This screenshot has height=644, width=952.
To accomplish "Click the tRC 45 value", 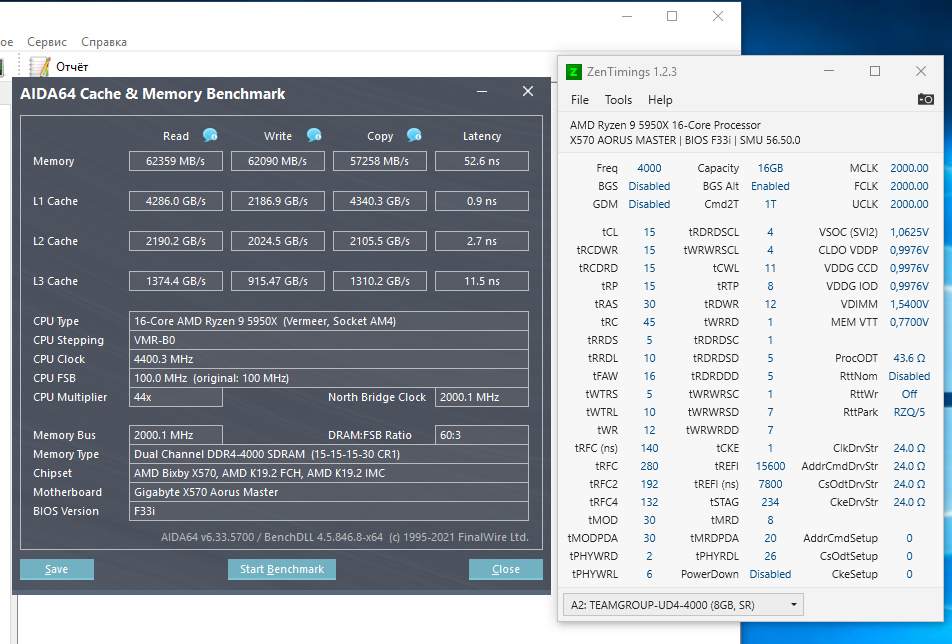I will pyautogui.click(x=649, y=322).
